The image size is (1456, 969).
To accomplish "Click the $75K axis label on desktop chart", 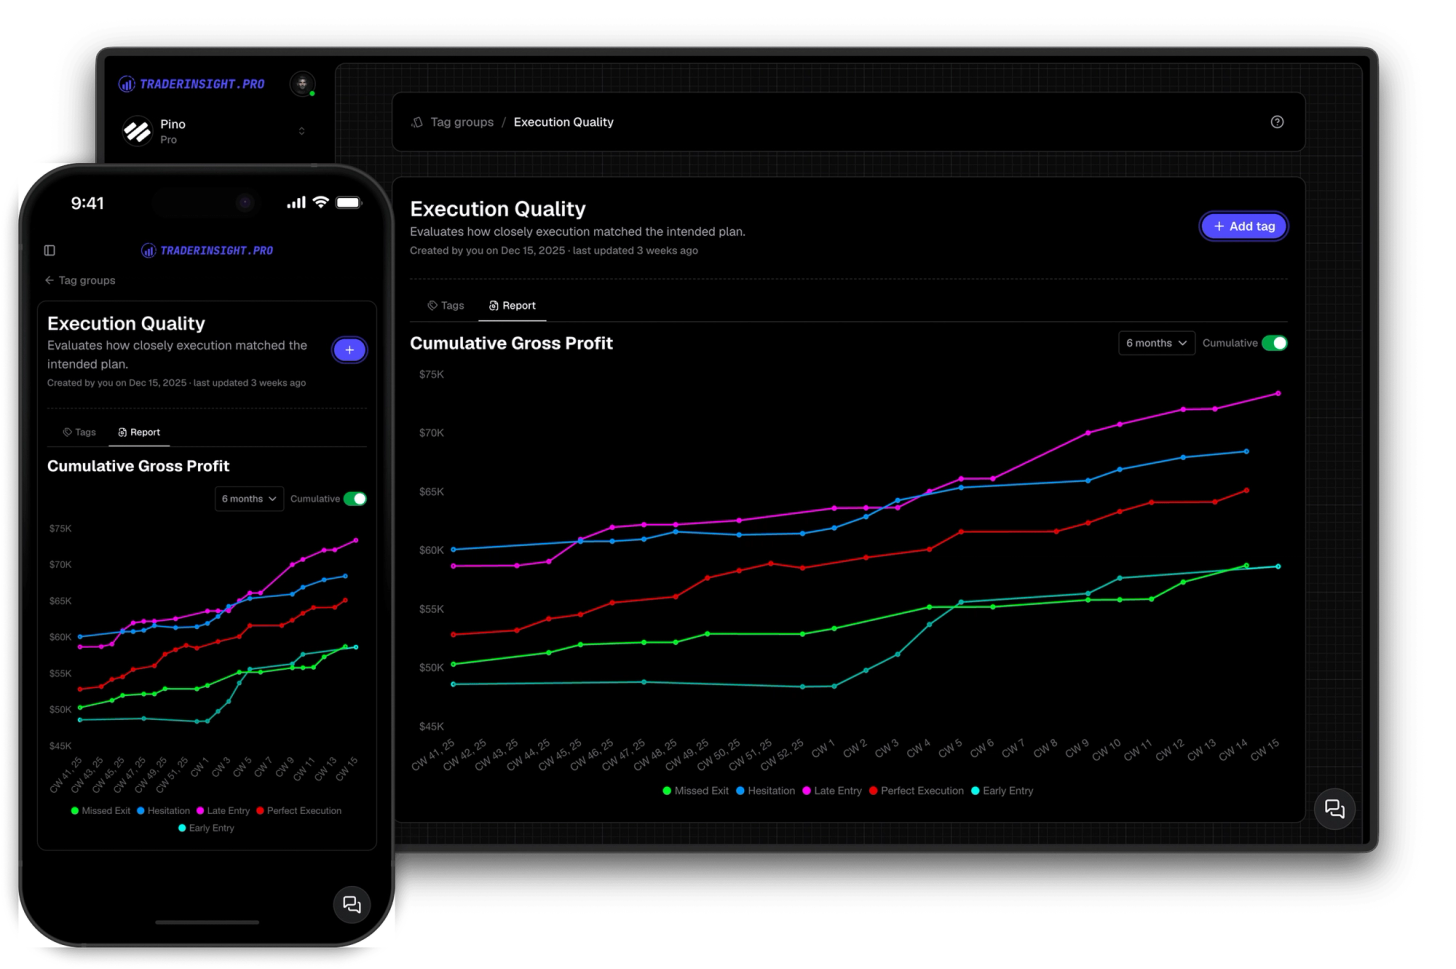I will [x=431, y=374].
